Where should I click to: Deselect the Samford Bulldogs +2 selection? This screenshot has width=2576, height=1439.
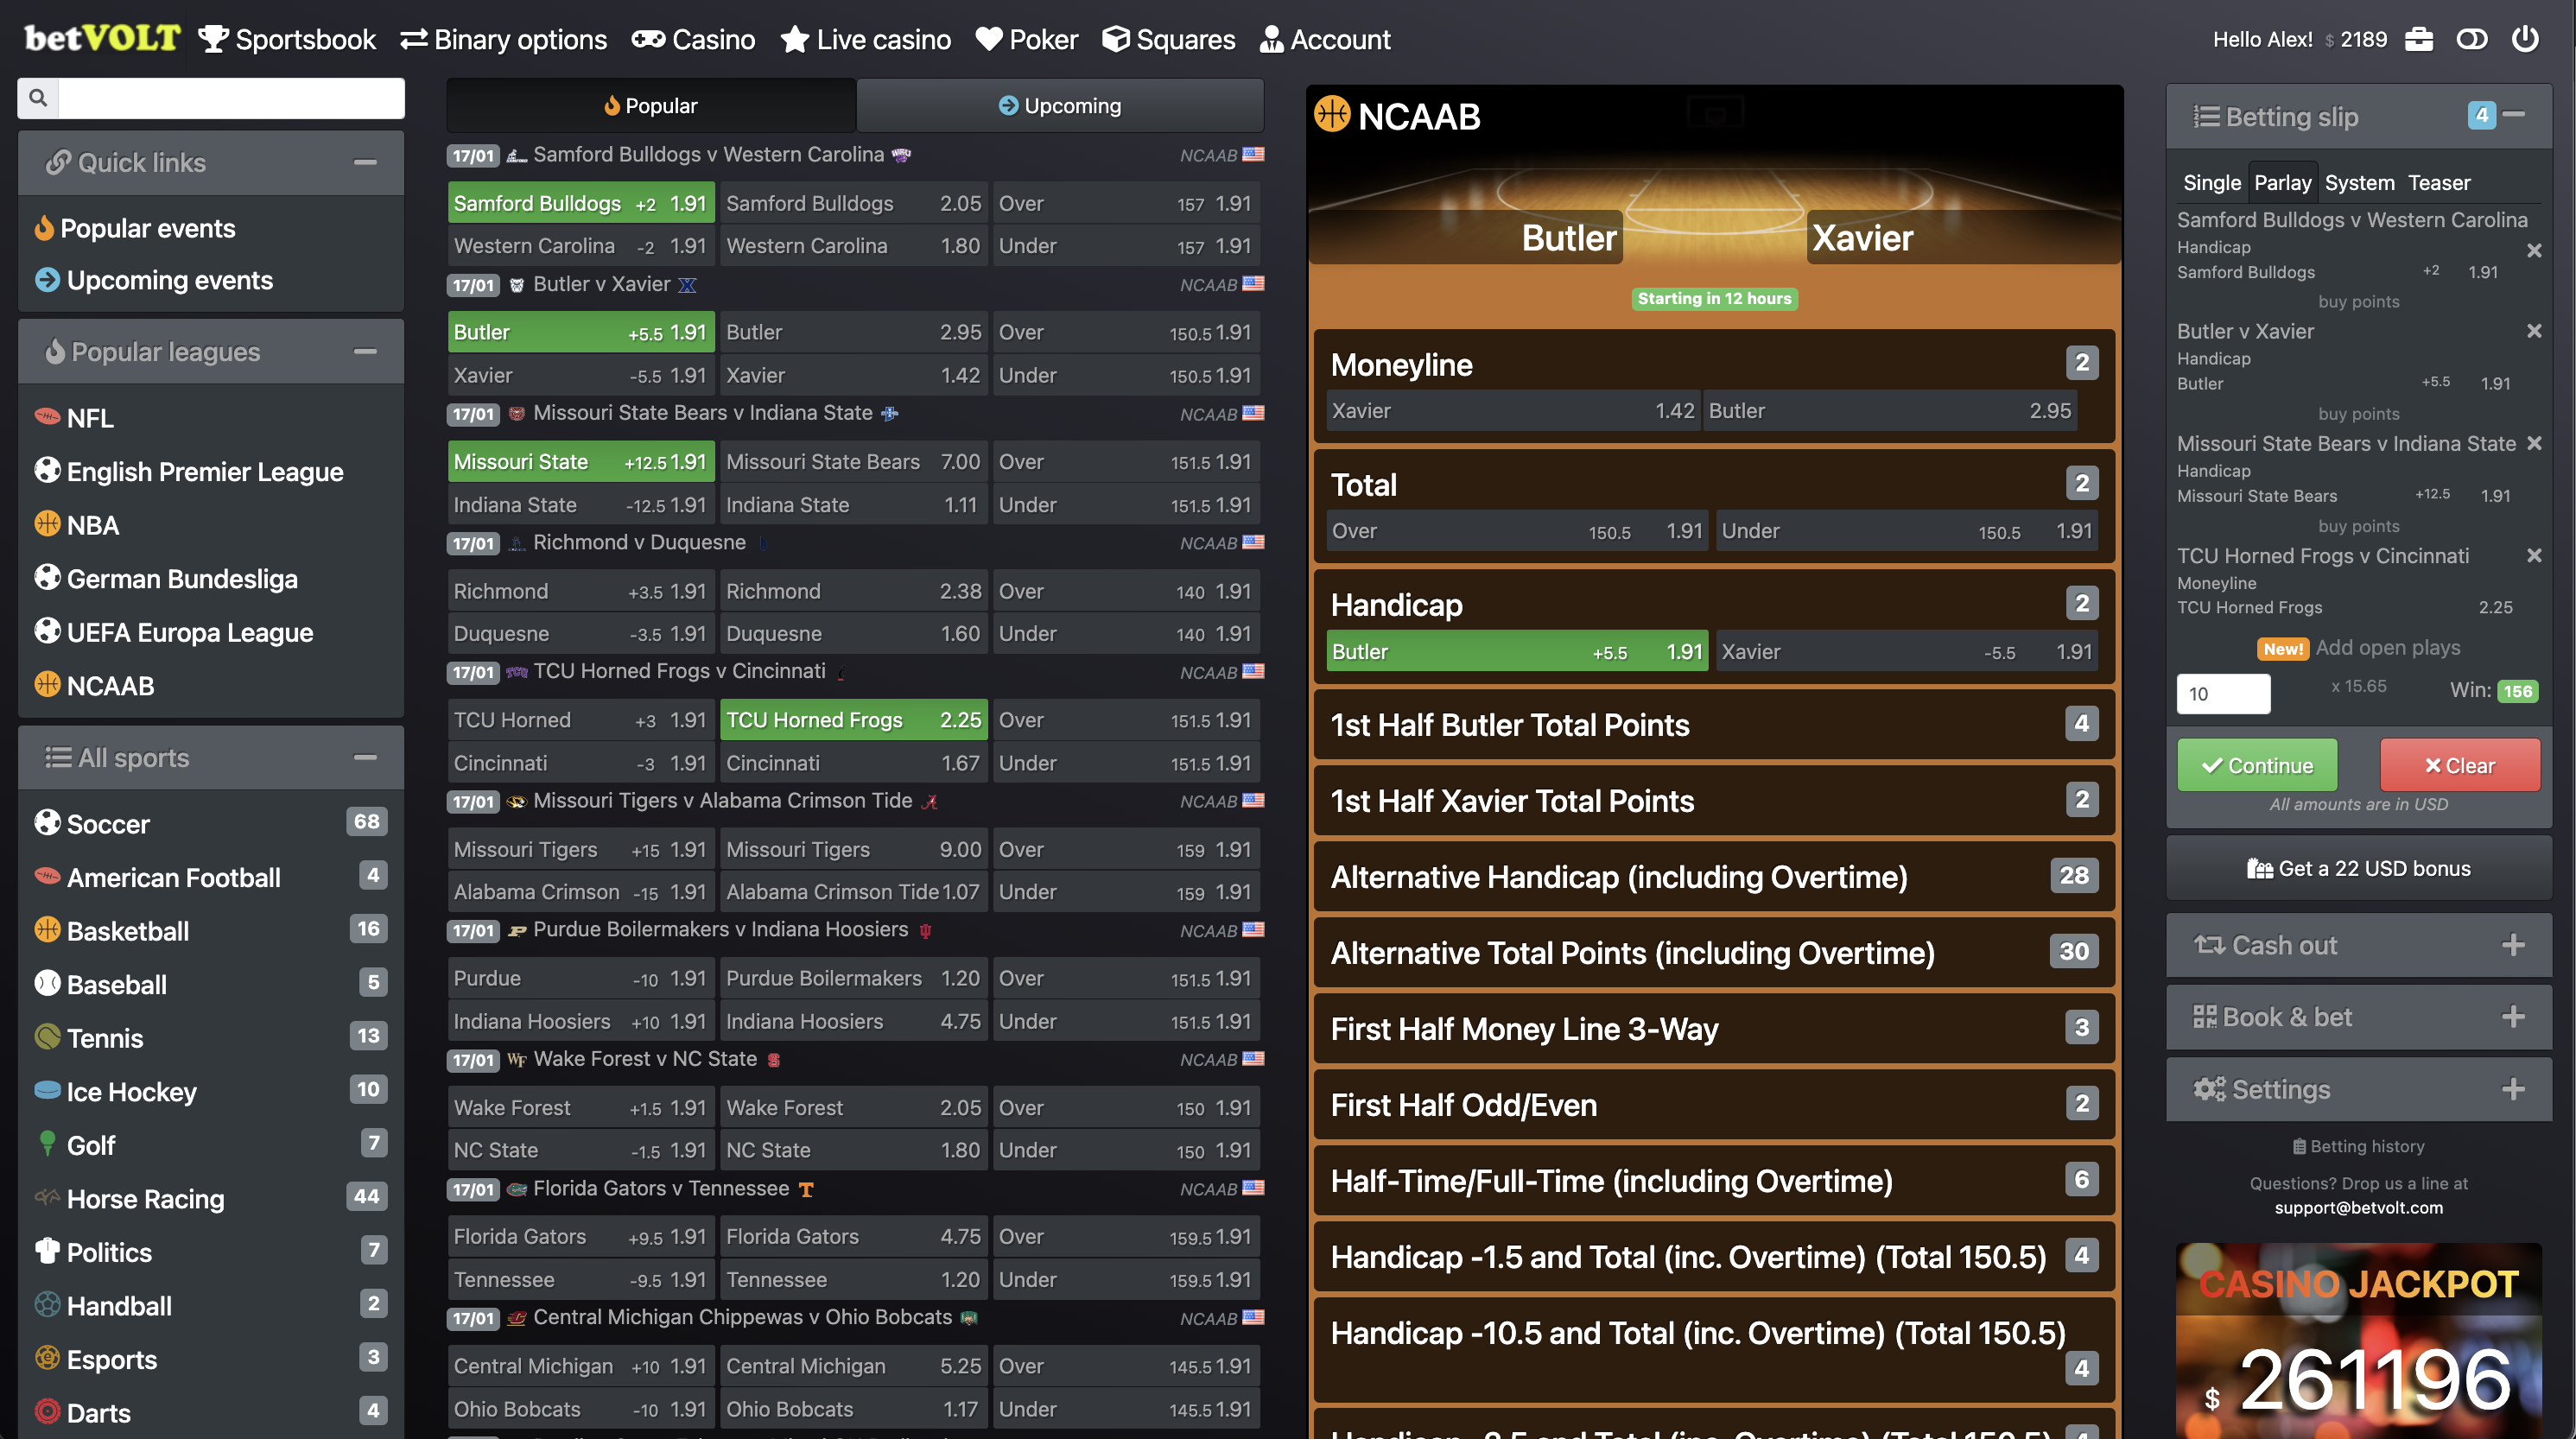click(x=580, y=201)
